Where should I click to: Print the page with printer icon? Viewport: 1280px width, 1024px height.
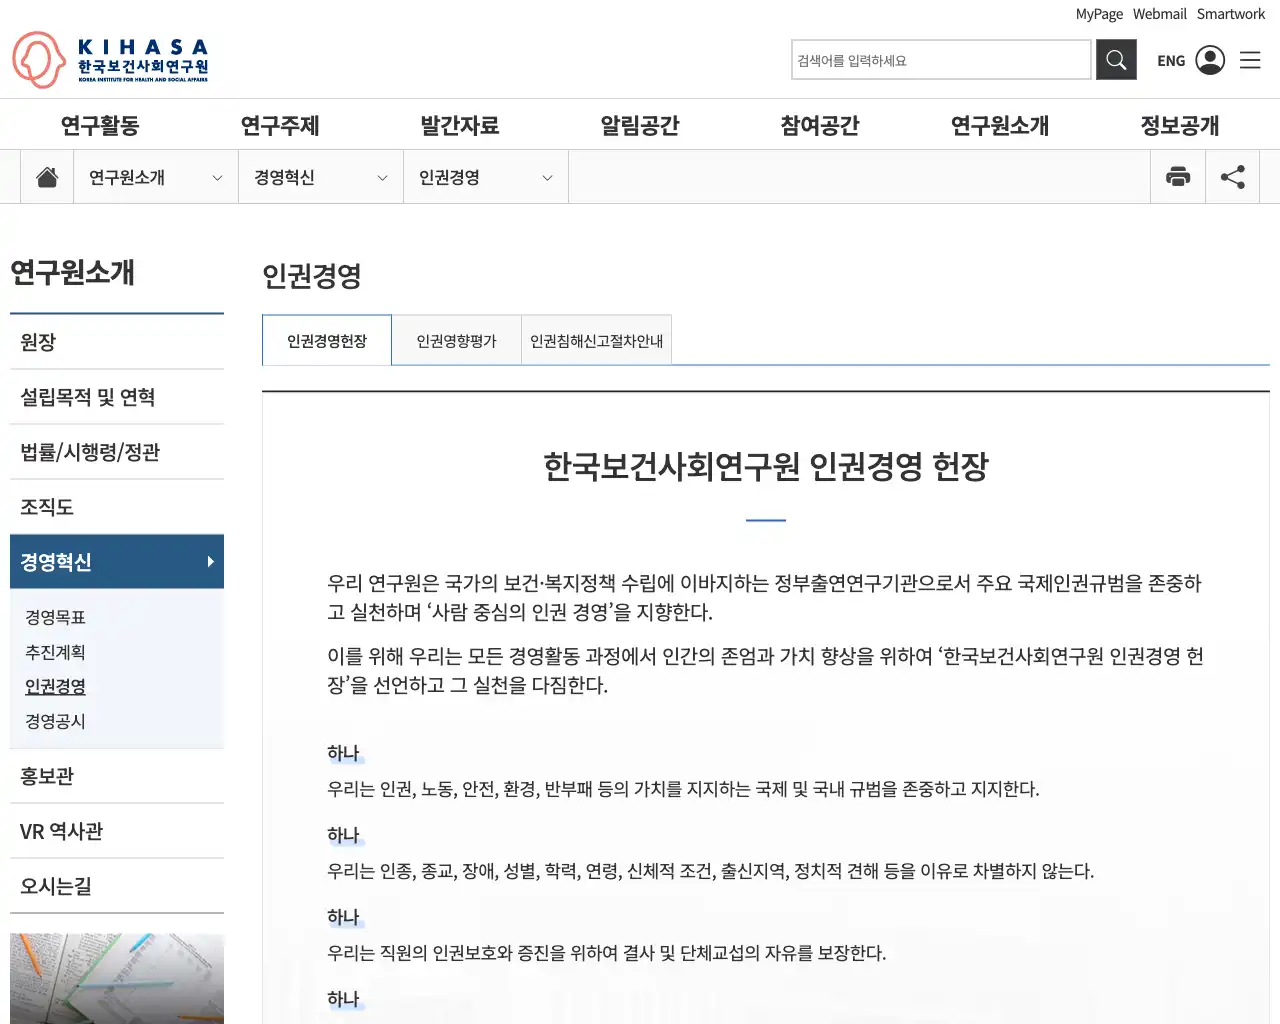click(x=1178, y=177)
